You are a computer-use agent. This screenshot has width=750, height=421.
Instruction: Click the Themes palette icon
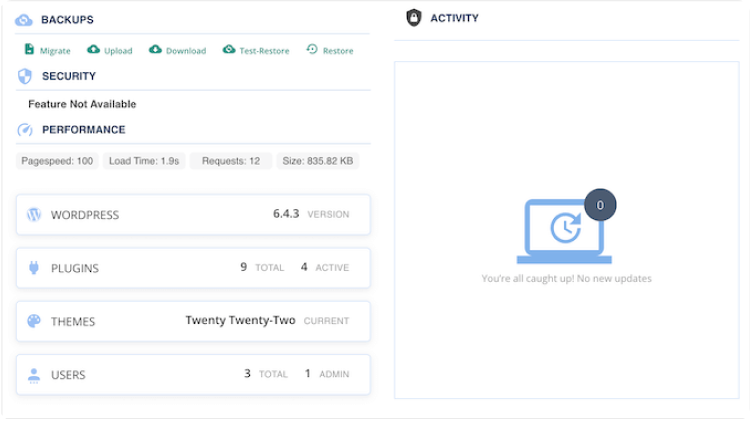pos(34,321)
